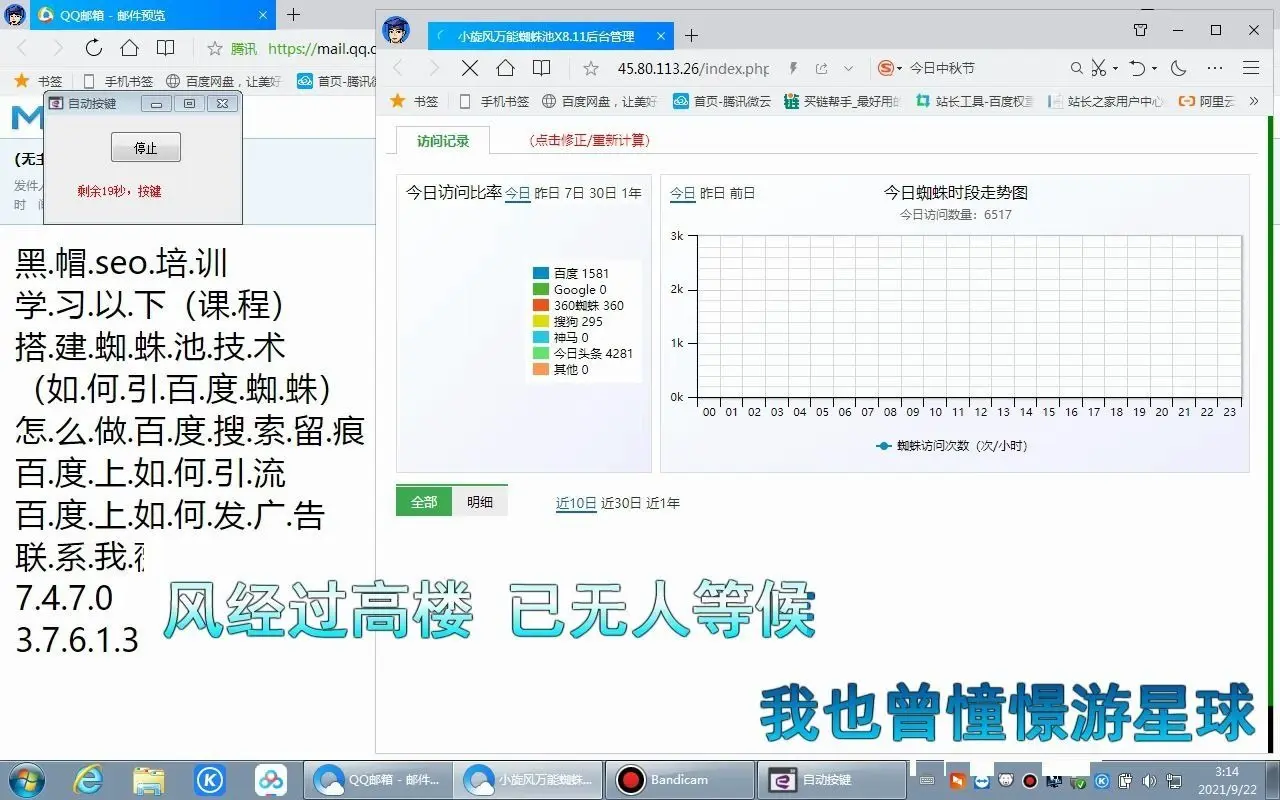
Task: Toggle 百度 1581 legend color swatch
Action: (x=541, y=273)
